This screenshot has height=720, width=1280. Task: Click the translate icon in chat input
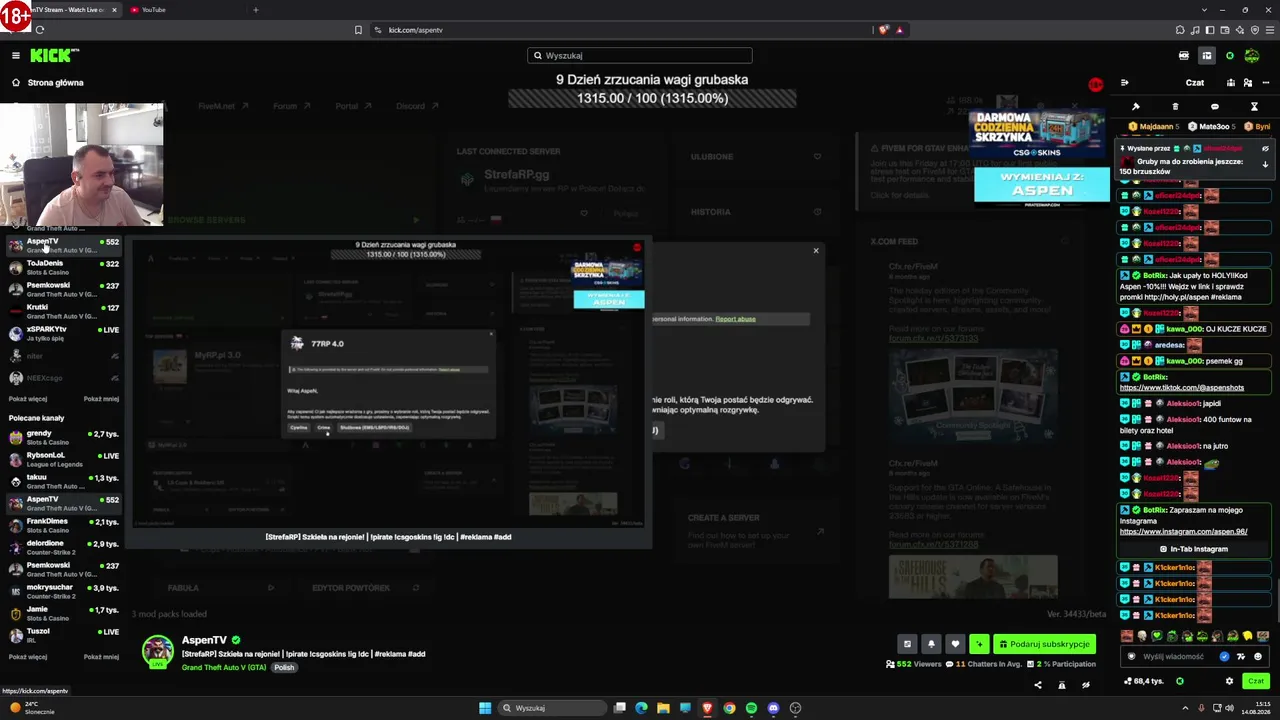click(x=1241, y=657)
